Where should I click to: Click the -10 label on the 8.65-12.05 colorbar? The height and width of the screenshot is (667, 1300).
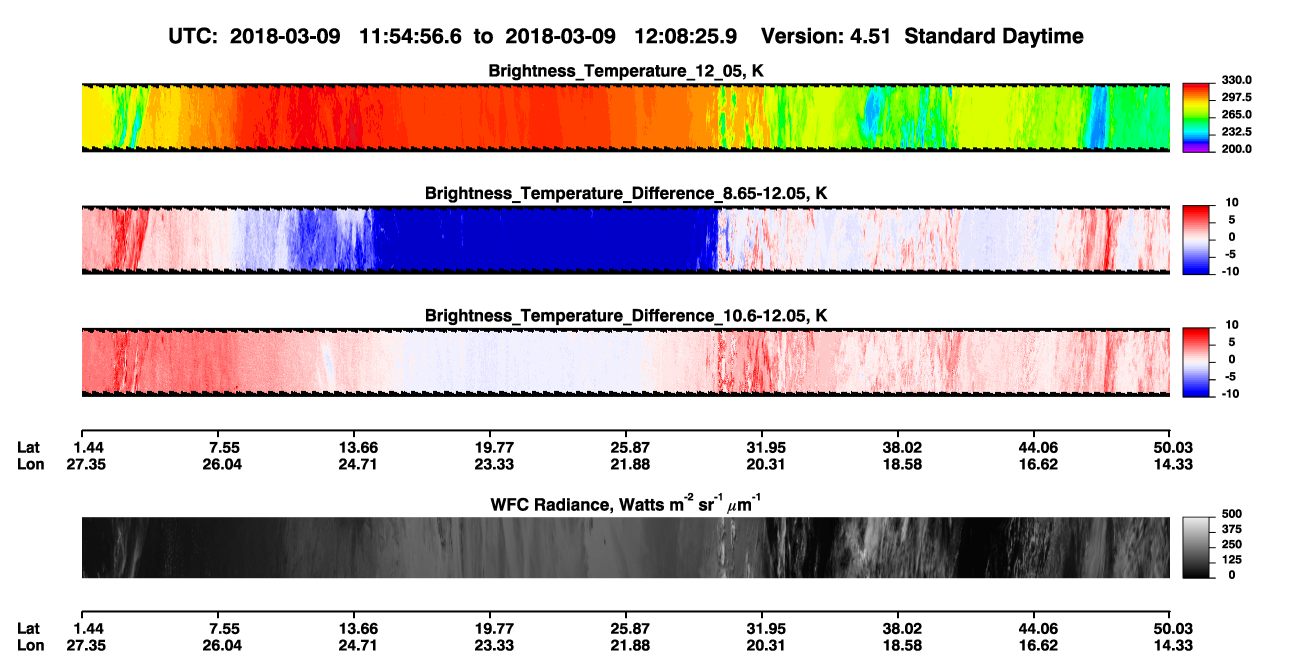pos(1231,271)
